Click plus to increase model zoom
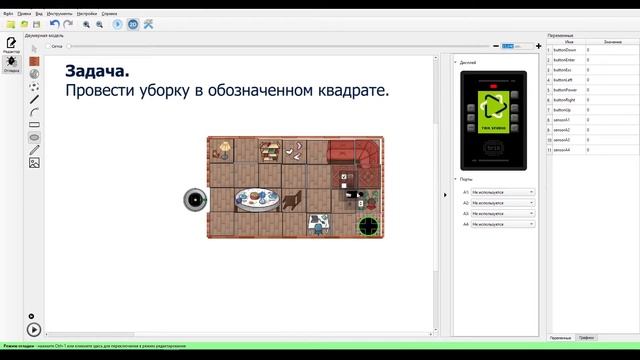The height and width of the screenshot is (360, 640). tap(538, 46)
